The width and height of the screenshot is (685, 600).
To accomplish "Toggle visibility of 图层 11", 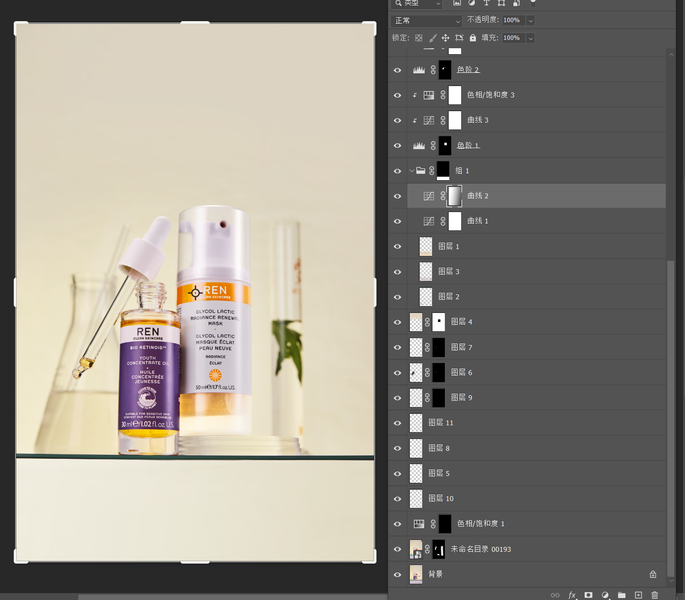I will point(397,423).
